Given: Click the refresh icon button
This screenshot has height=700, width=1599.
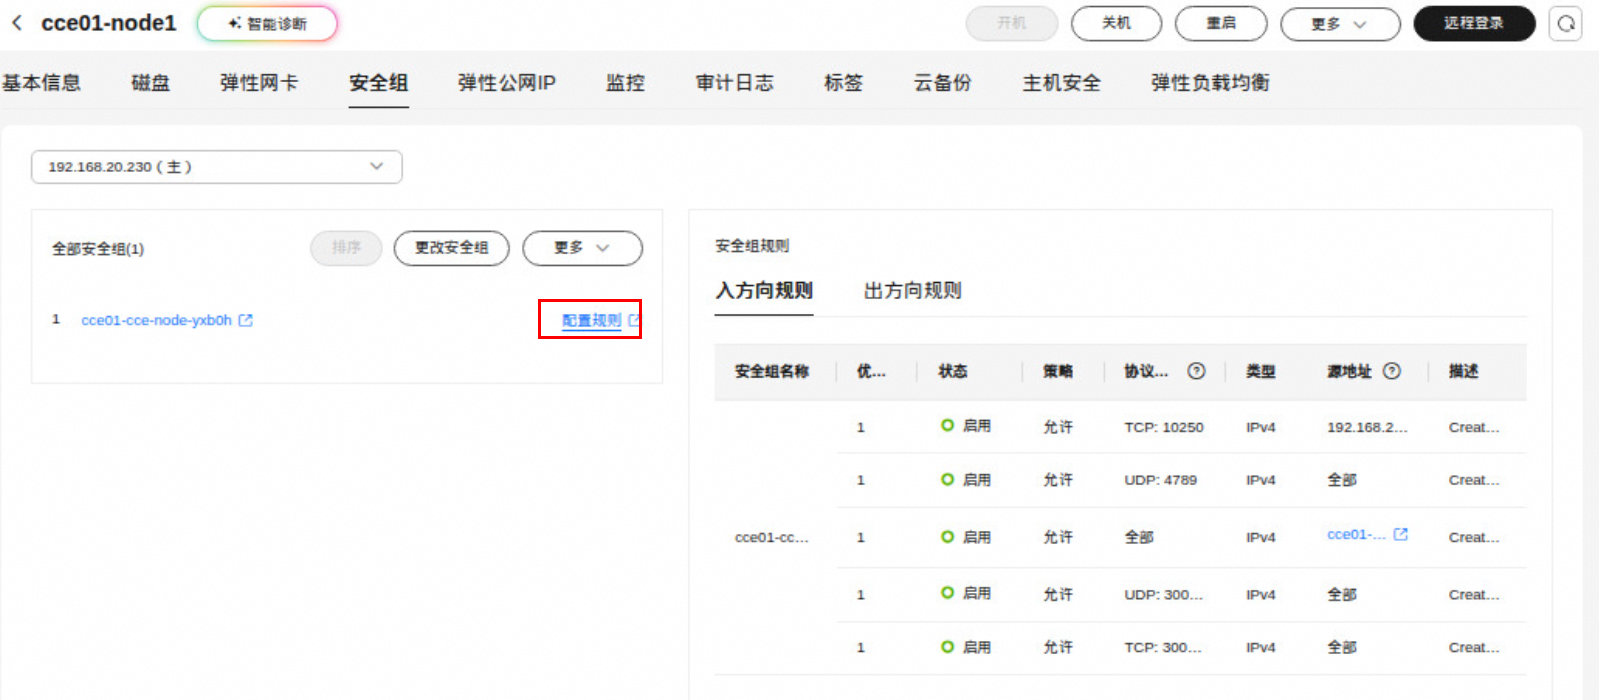Looking at the screenshot, I should point(1566,23).
